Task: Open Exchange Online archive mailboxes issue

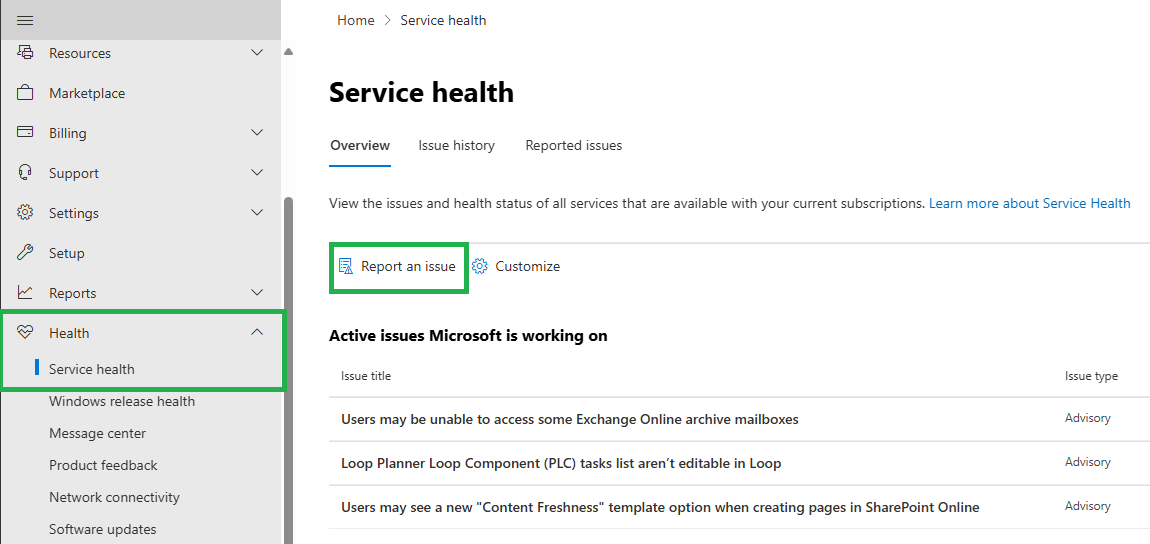Action: 570,419
